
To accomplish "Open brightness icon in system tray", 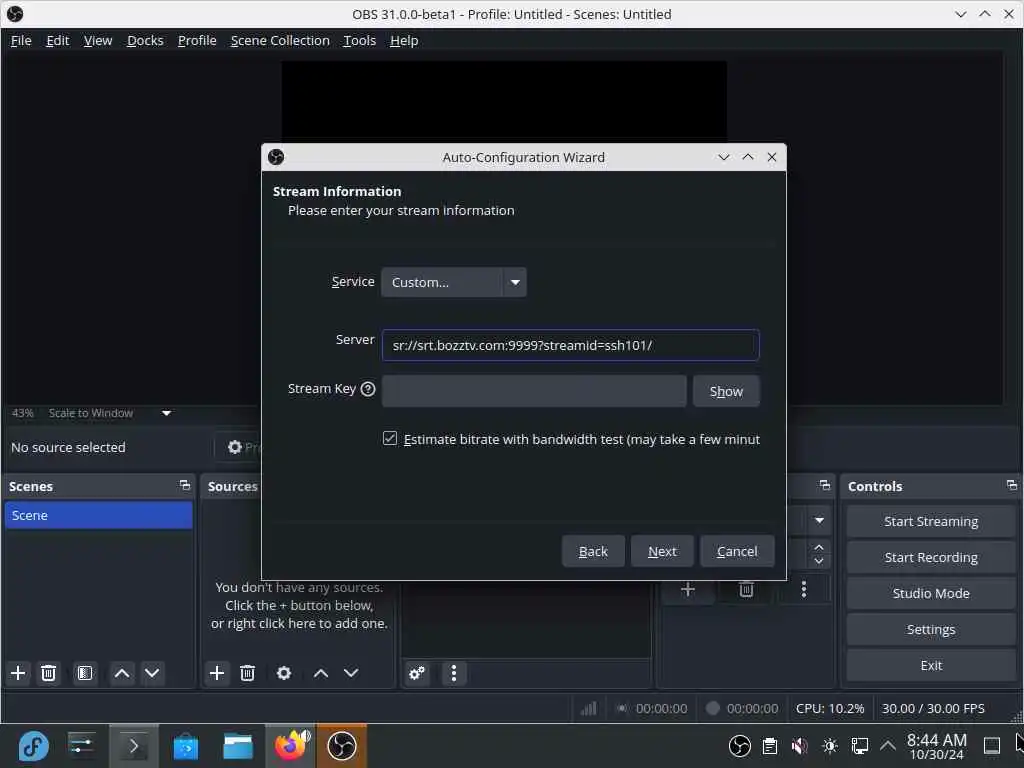I will point(830,746).
